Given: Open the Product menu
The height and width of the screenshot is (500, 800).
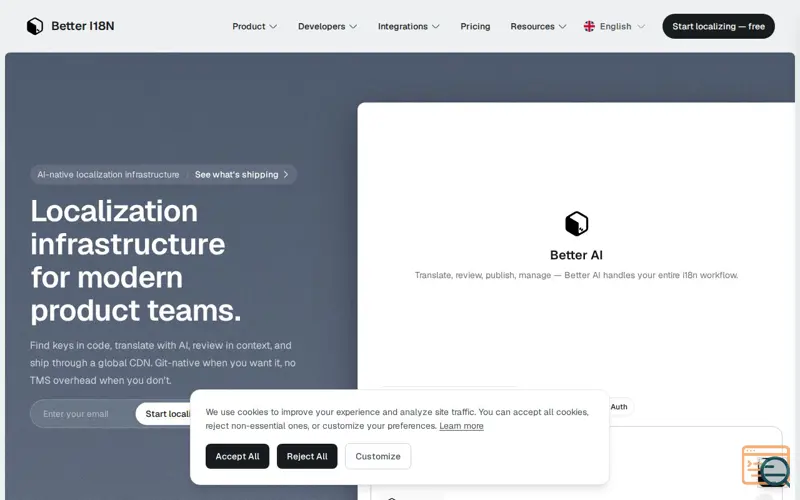Looking at the screenshot, I should point(255,27).
